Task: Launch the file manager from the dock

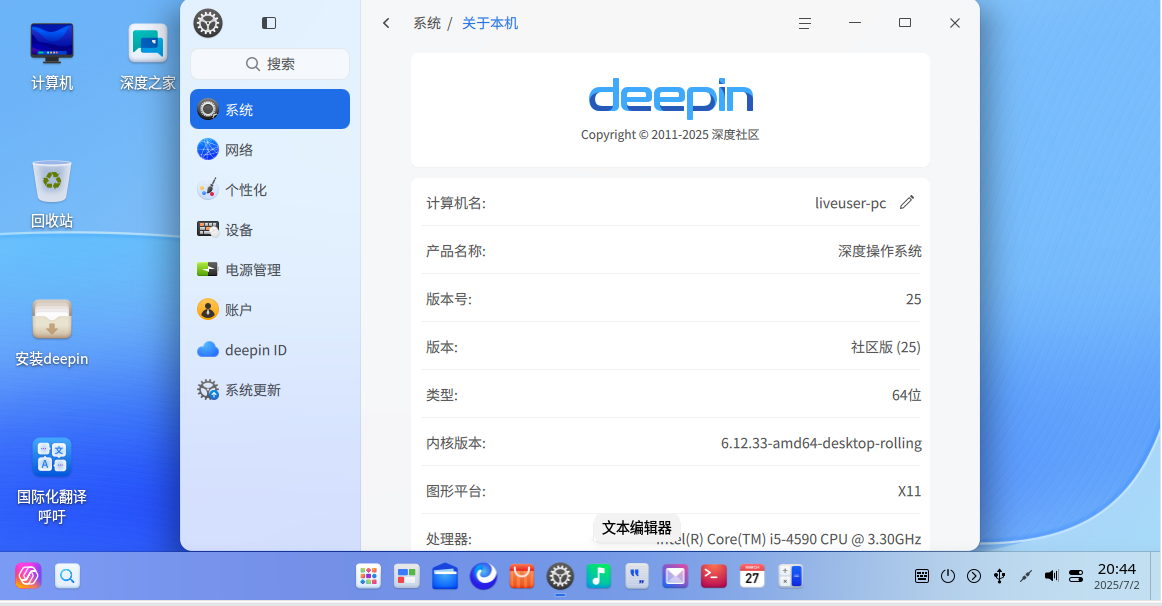Action: point(445,576)
